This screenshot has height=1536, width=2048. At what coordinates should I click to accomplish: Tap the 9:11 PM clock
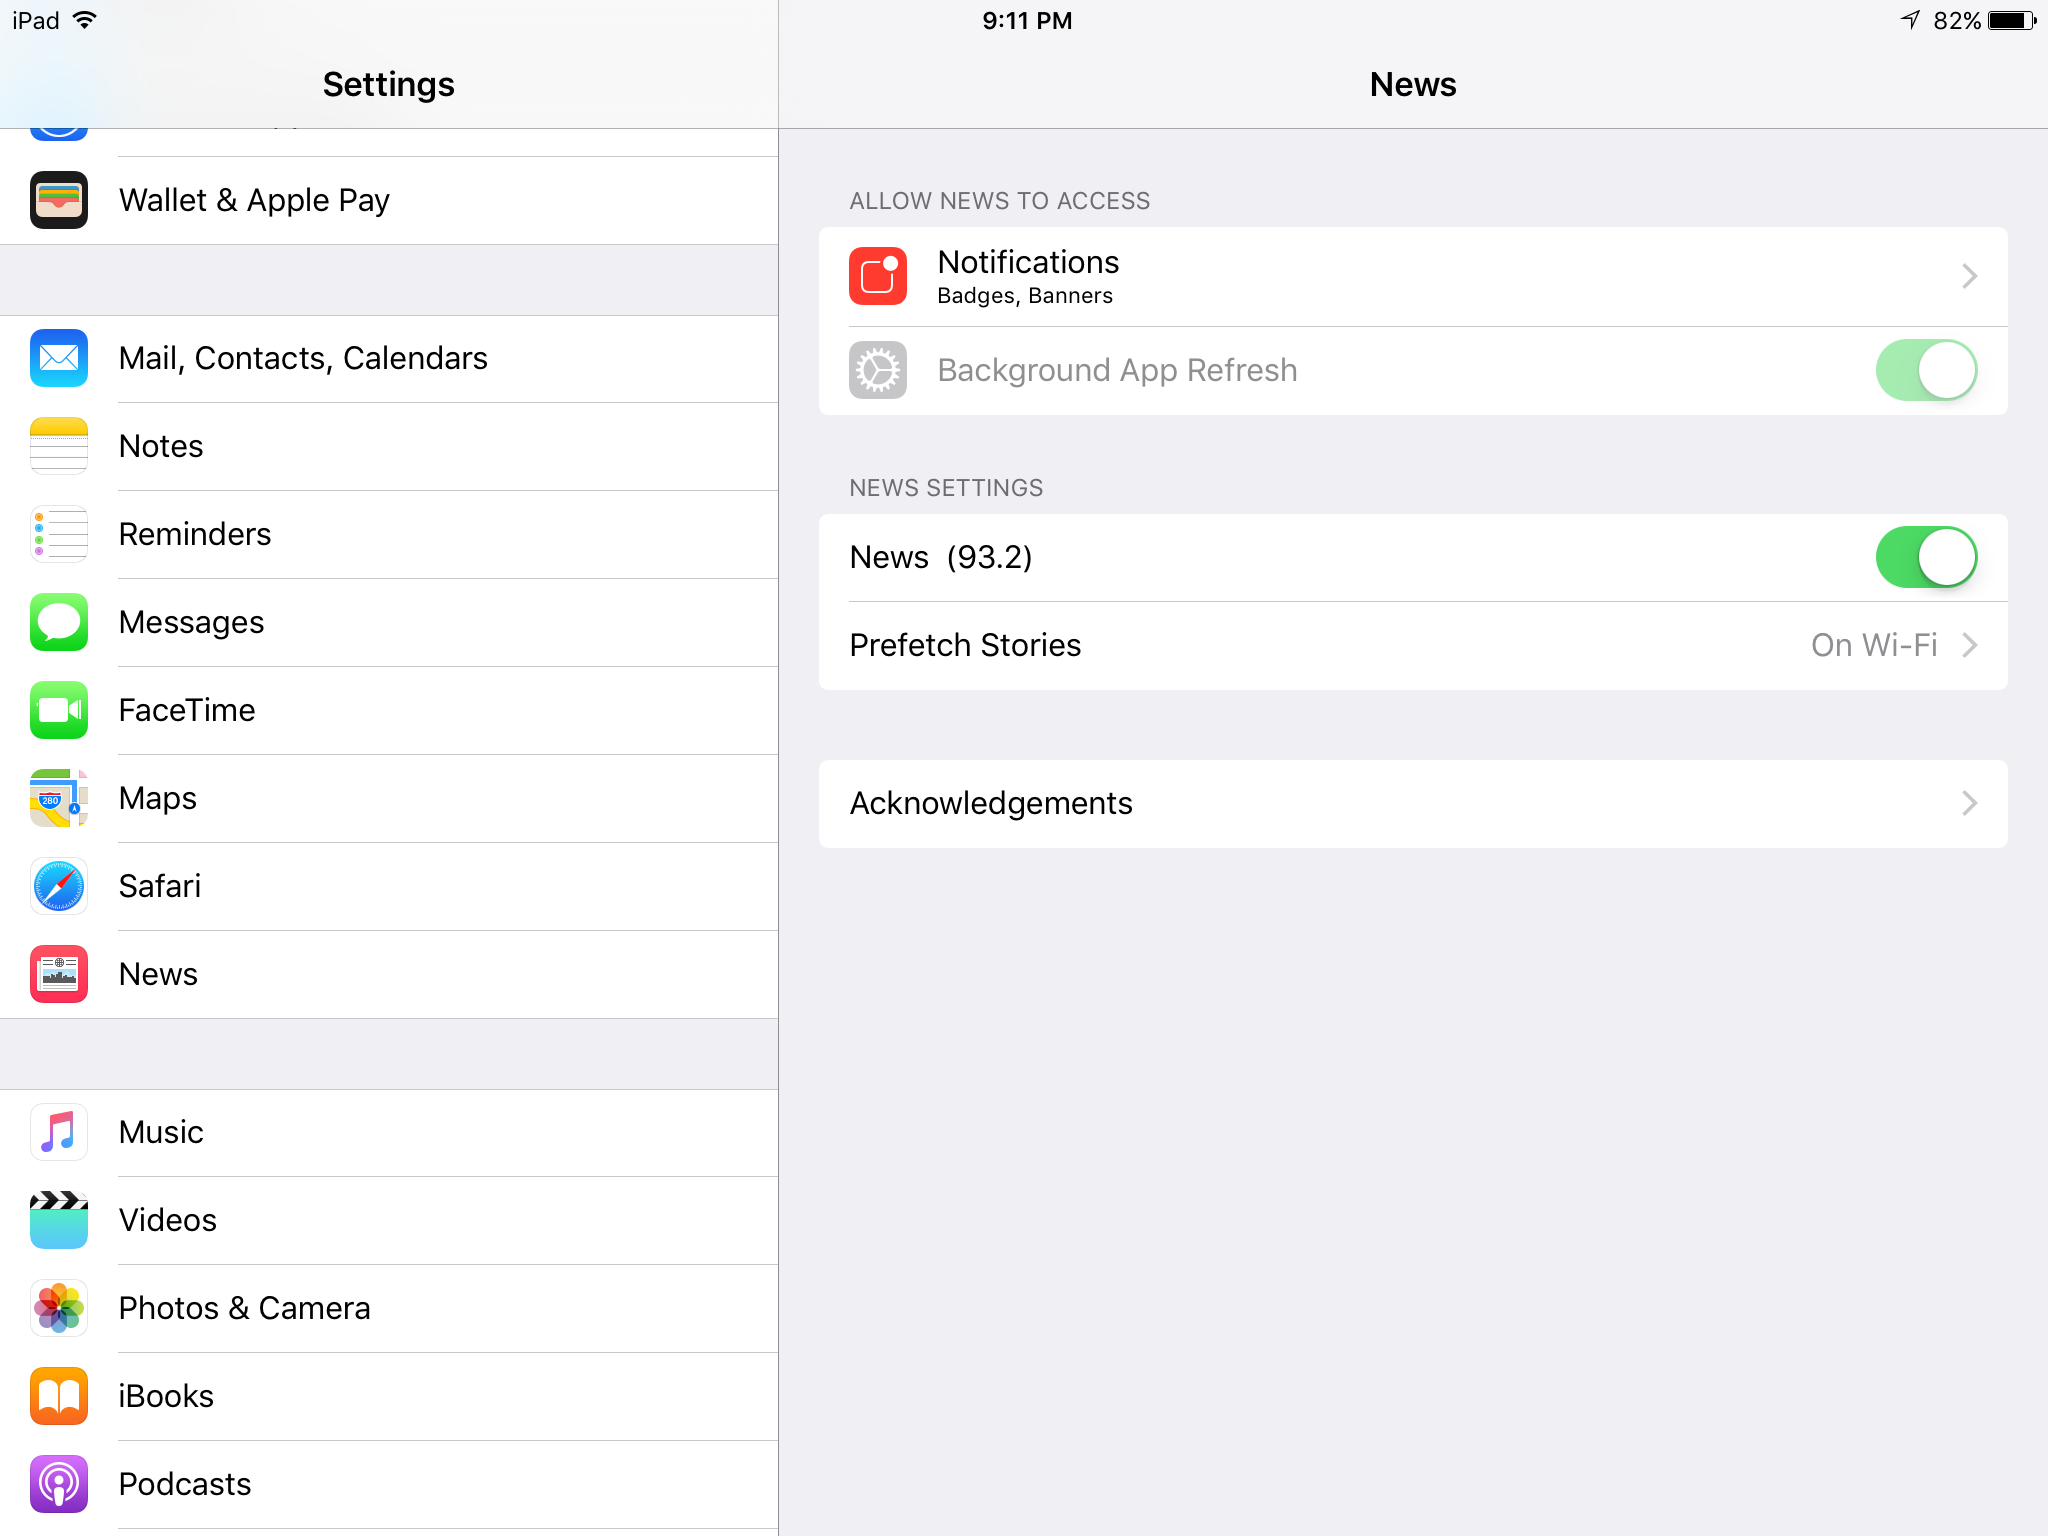1027,20
